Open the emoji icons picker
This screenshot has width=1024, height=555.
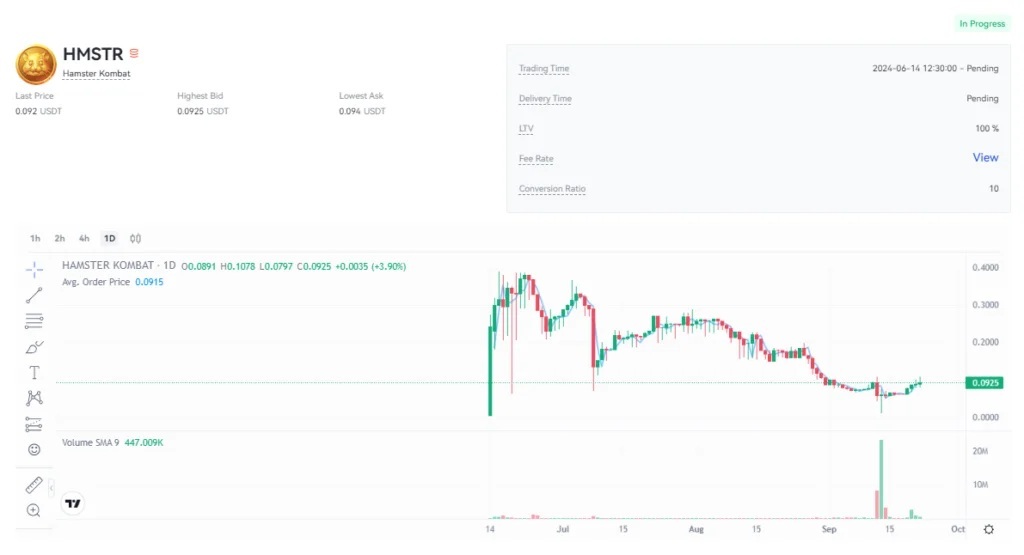click(x=34, y=449)
